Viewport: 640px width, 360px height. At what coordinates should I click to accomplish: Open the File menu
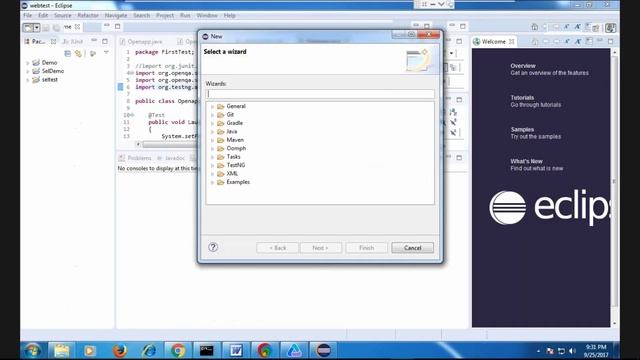[27, 16]
